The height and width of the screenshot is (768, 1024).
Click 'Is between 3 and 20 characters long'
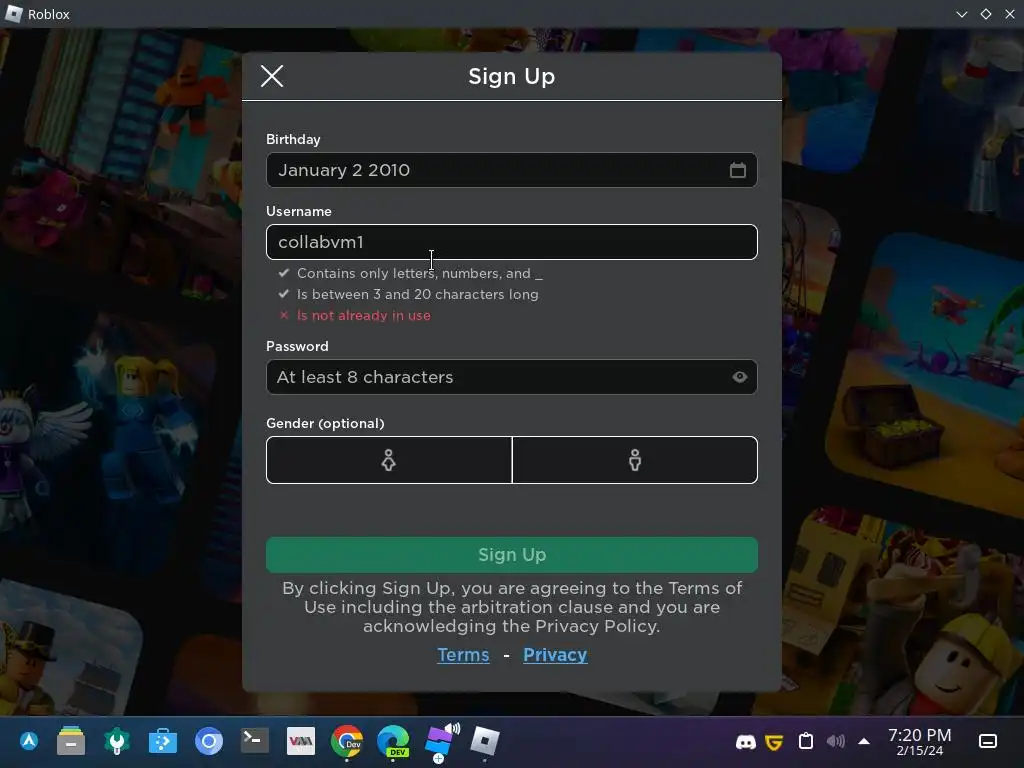click(x=418, y=295)
